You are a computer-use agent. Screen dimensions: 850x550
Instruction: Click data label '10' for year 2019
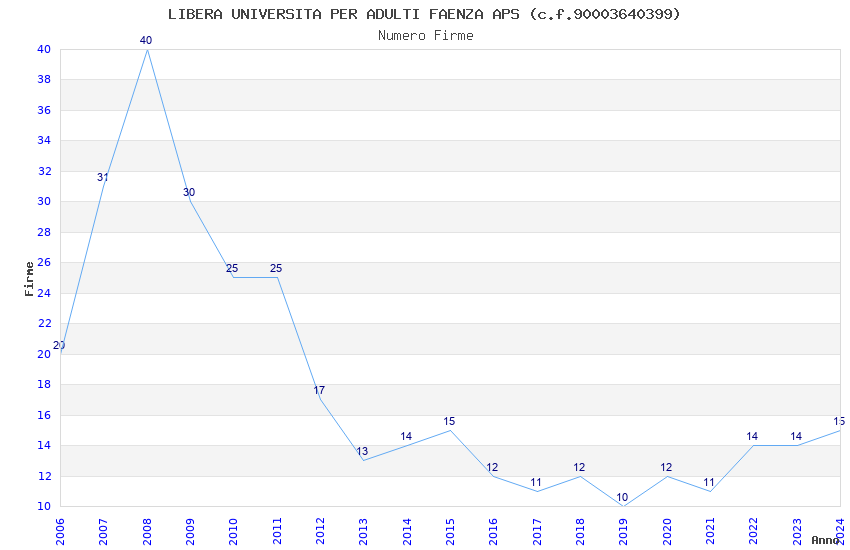tap(622, 497)
